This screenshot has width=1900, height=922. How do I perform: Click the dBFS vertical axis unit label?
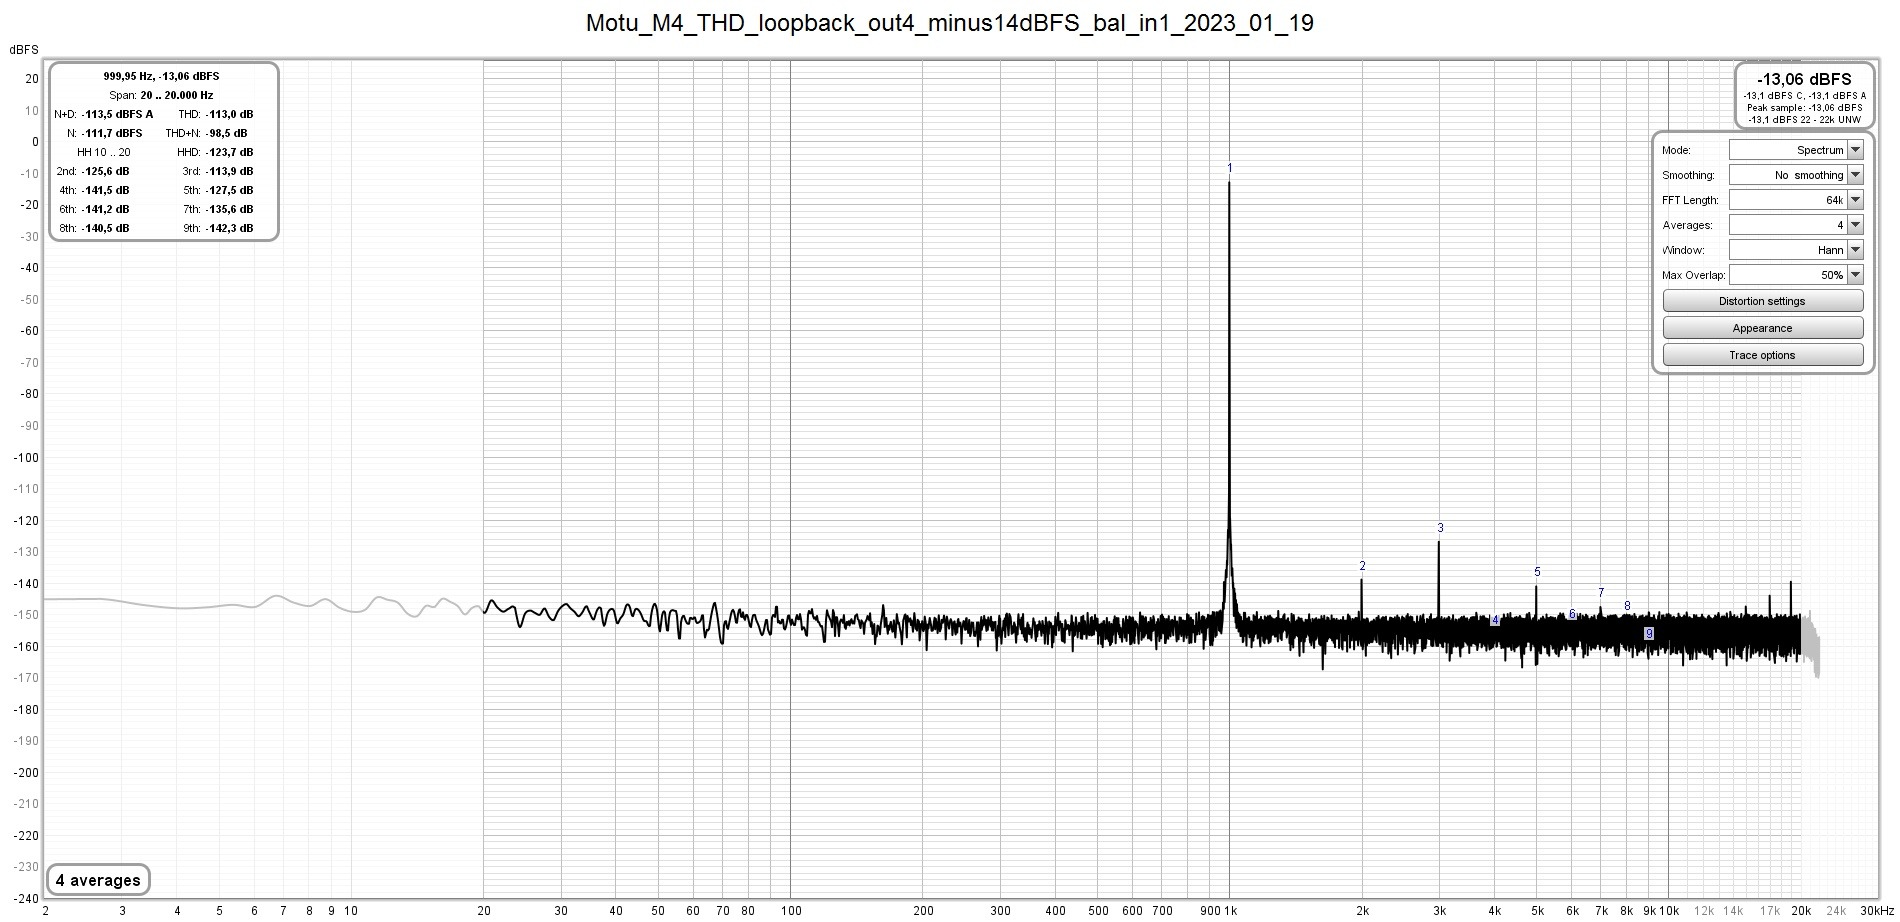[x=24, y=50]
